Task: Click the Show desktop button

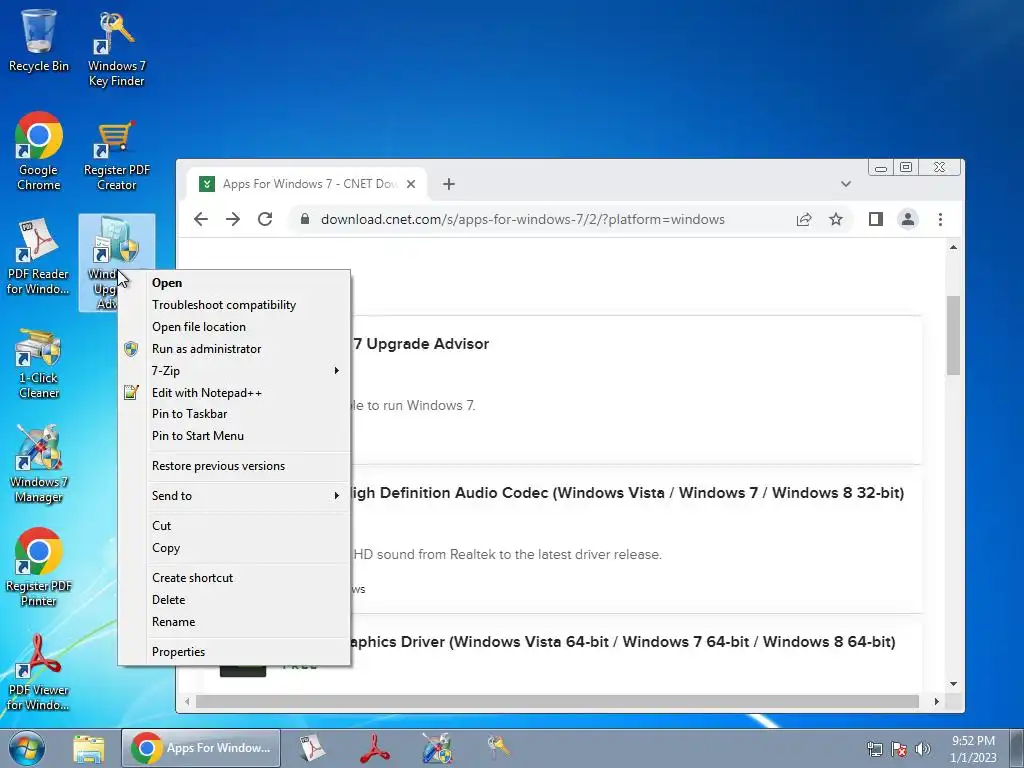Action: click(1017, 749)
